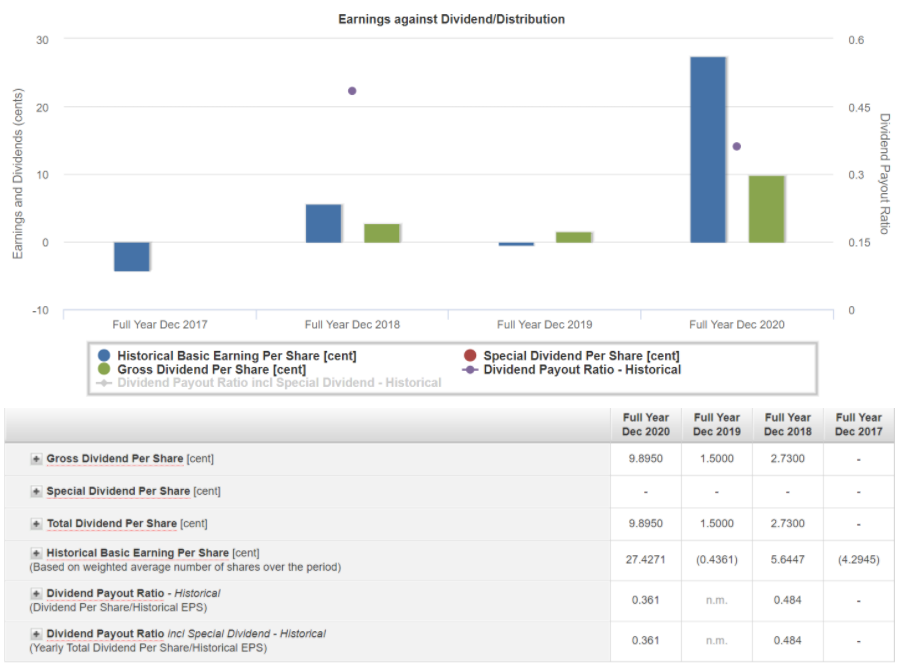899x666 pixels.
Task: Click the negative blue earnings bar for Dec 2017
Action: coord(132,256)
